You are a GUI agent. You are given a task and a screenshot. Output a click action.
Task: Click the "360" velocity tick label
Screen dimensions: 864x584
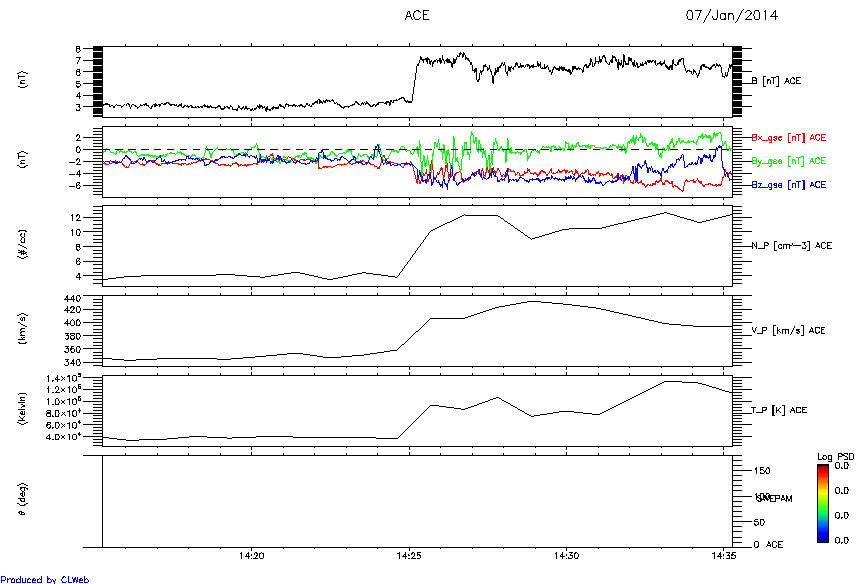[73, 349]
